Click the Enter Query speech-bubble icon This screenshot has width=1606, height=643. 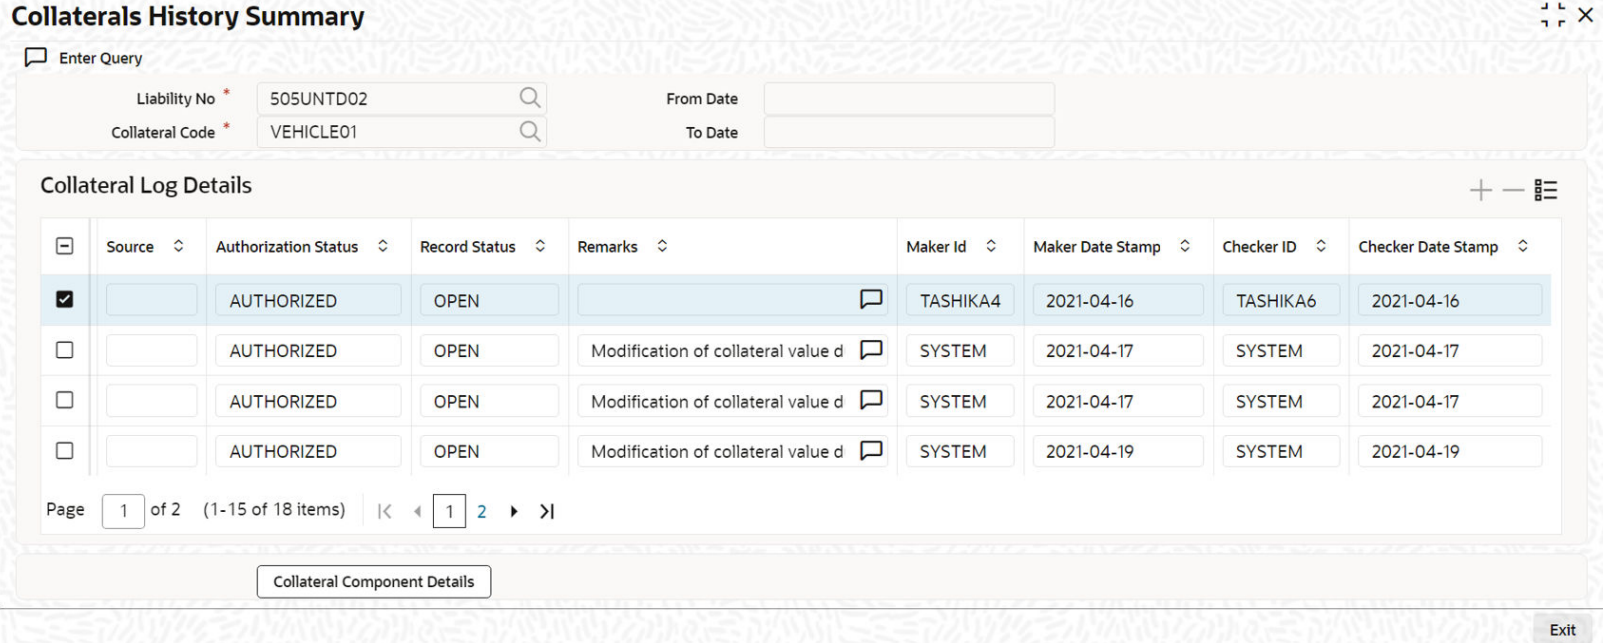[36, 57]
